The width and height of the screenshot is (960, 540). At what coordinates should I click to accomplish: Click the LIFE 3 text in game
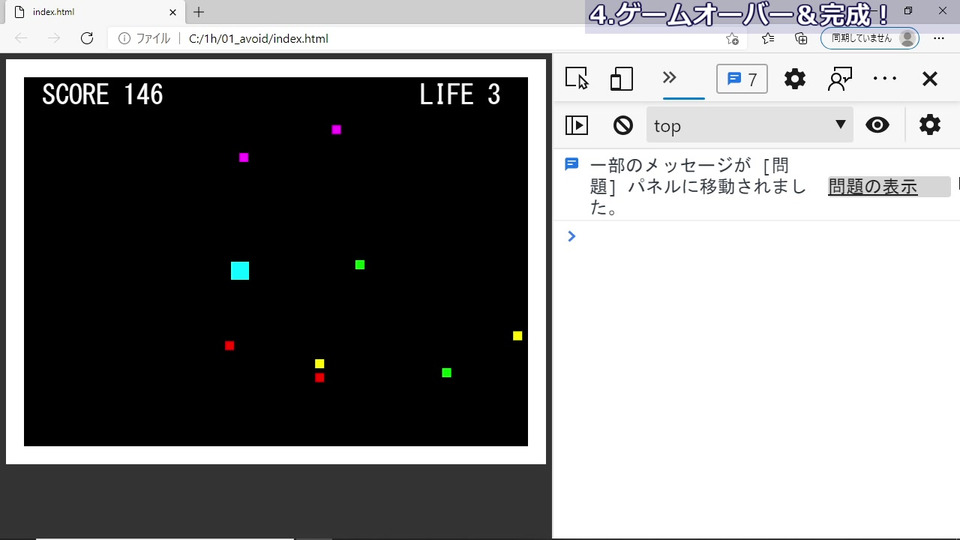point(459,94)
